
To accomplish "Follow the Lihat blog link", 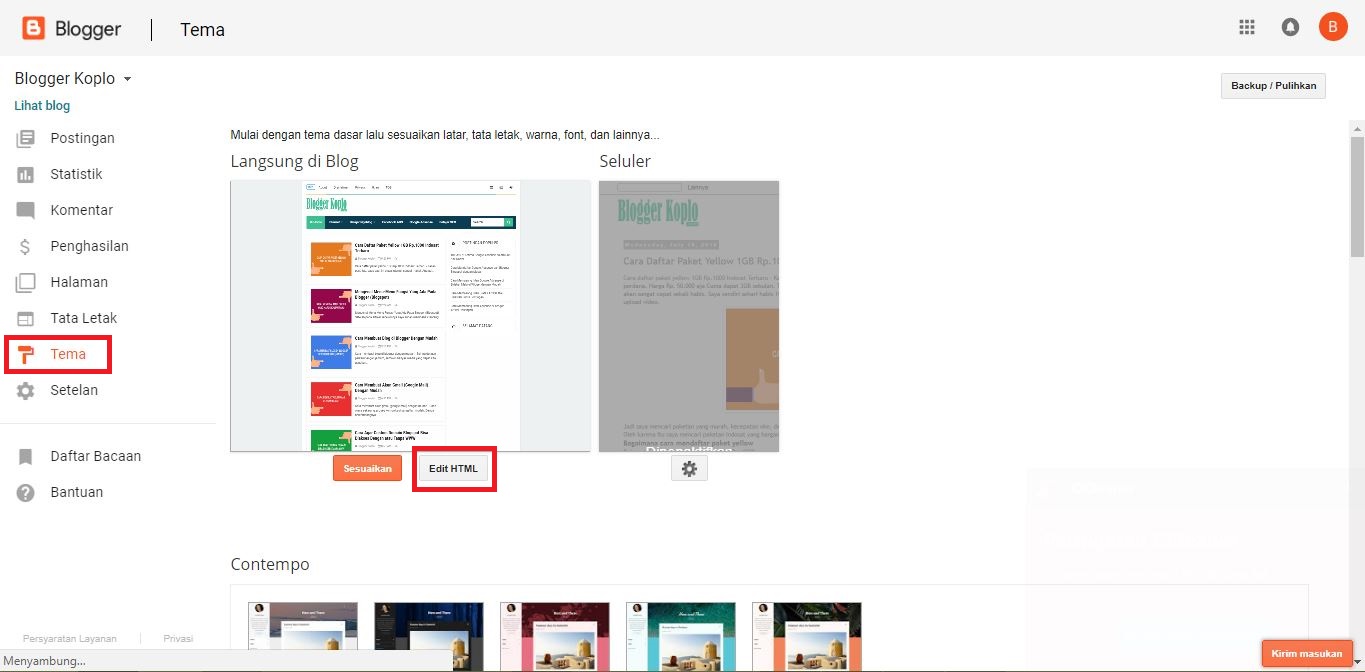I will 42,106.
